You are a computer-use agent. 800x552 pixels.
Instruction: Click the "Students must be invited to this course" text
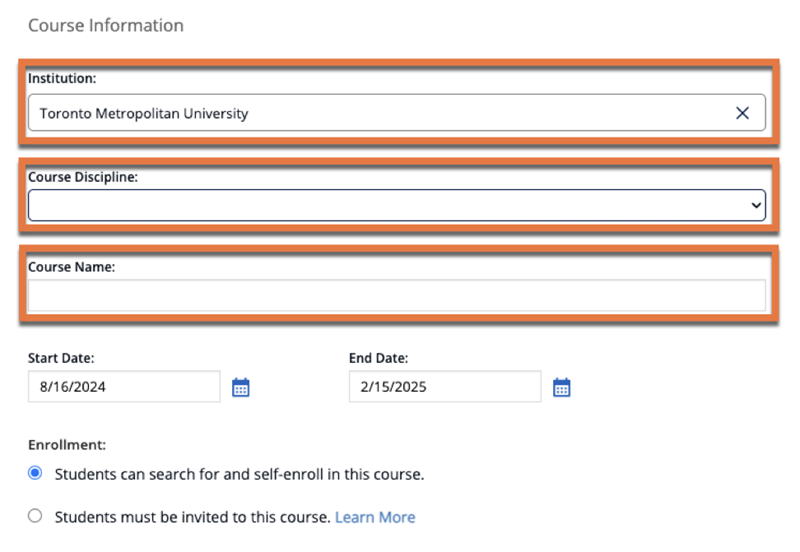[x=192, y=517]
